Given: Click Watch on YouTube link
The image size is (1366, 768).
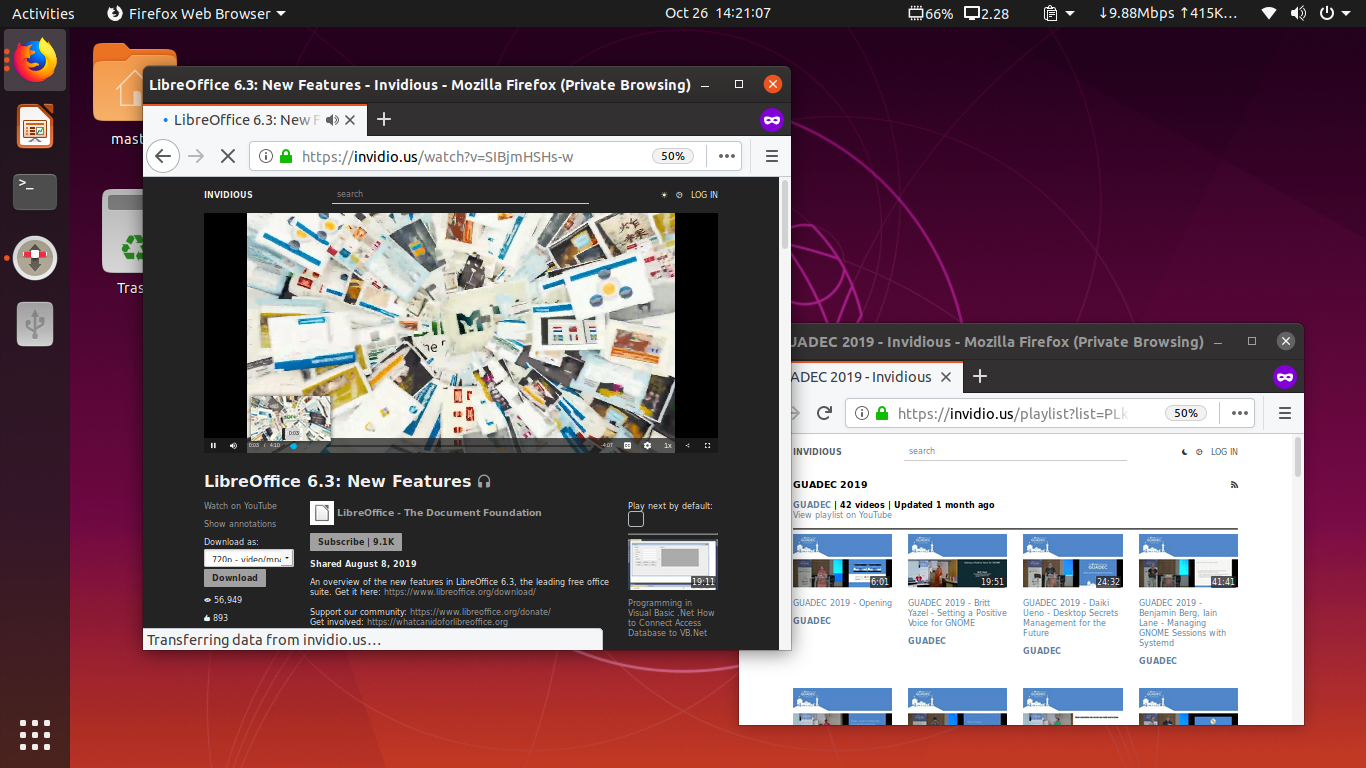Looking at the screenshot, I should pos(240,506).
